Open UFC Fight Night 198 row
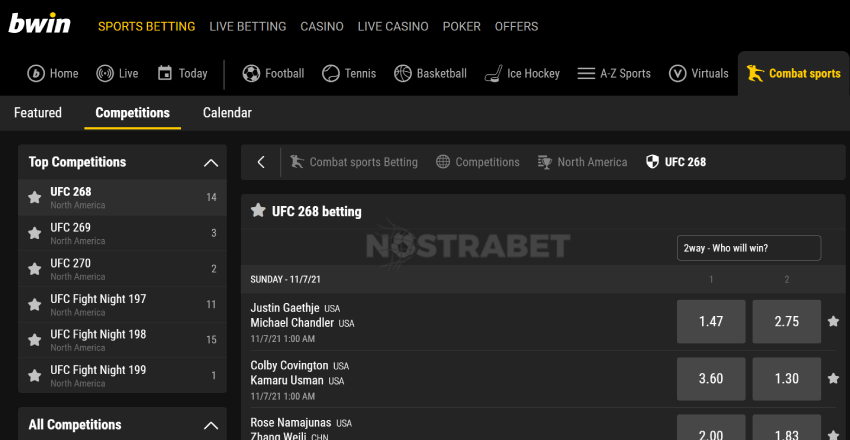This screenshot has width=850, height=440. click(x=123, y=340)
